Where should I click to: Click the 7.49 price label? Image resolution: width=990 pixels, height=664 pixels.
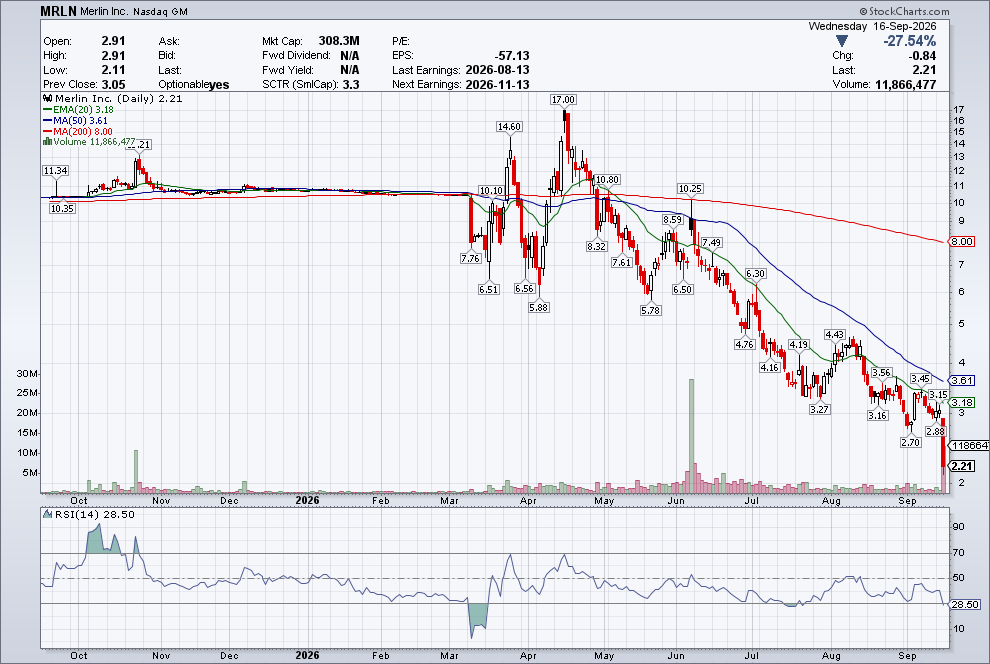point(712,242)
